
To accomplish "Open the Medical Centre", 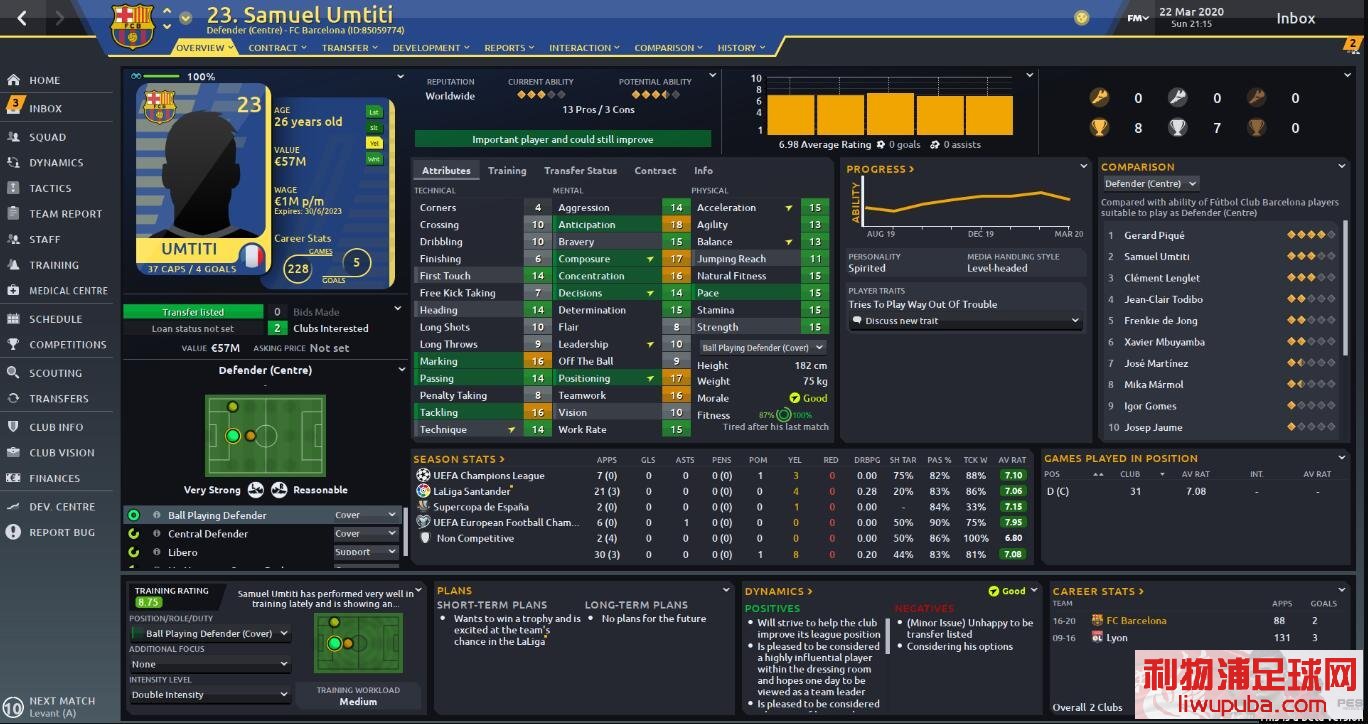I will 68,290.
